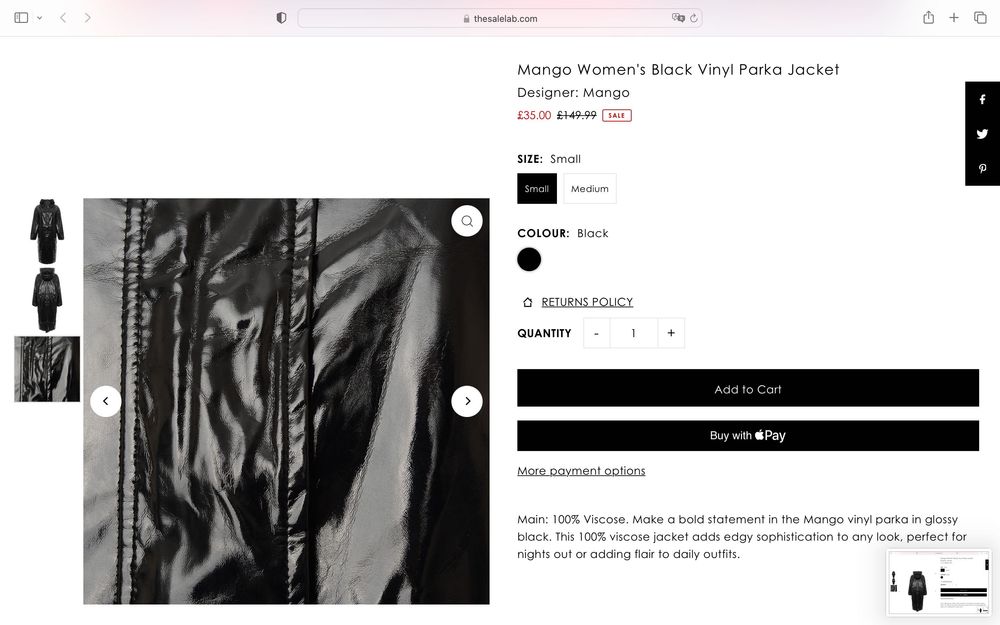Pin product on Pinterest
The height and width of the screenshot is (625, 1000).
pyautogui.click(x=982, y=169)
